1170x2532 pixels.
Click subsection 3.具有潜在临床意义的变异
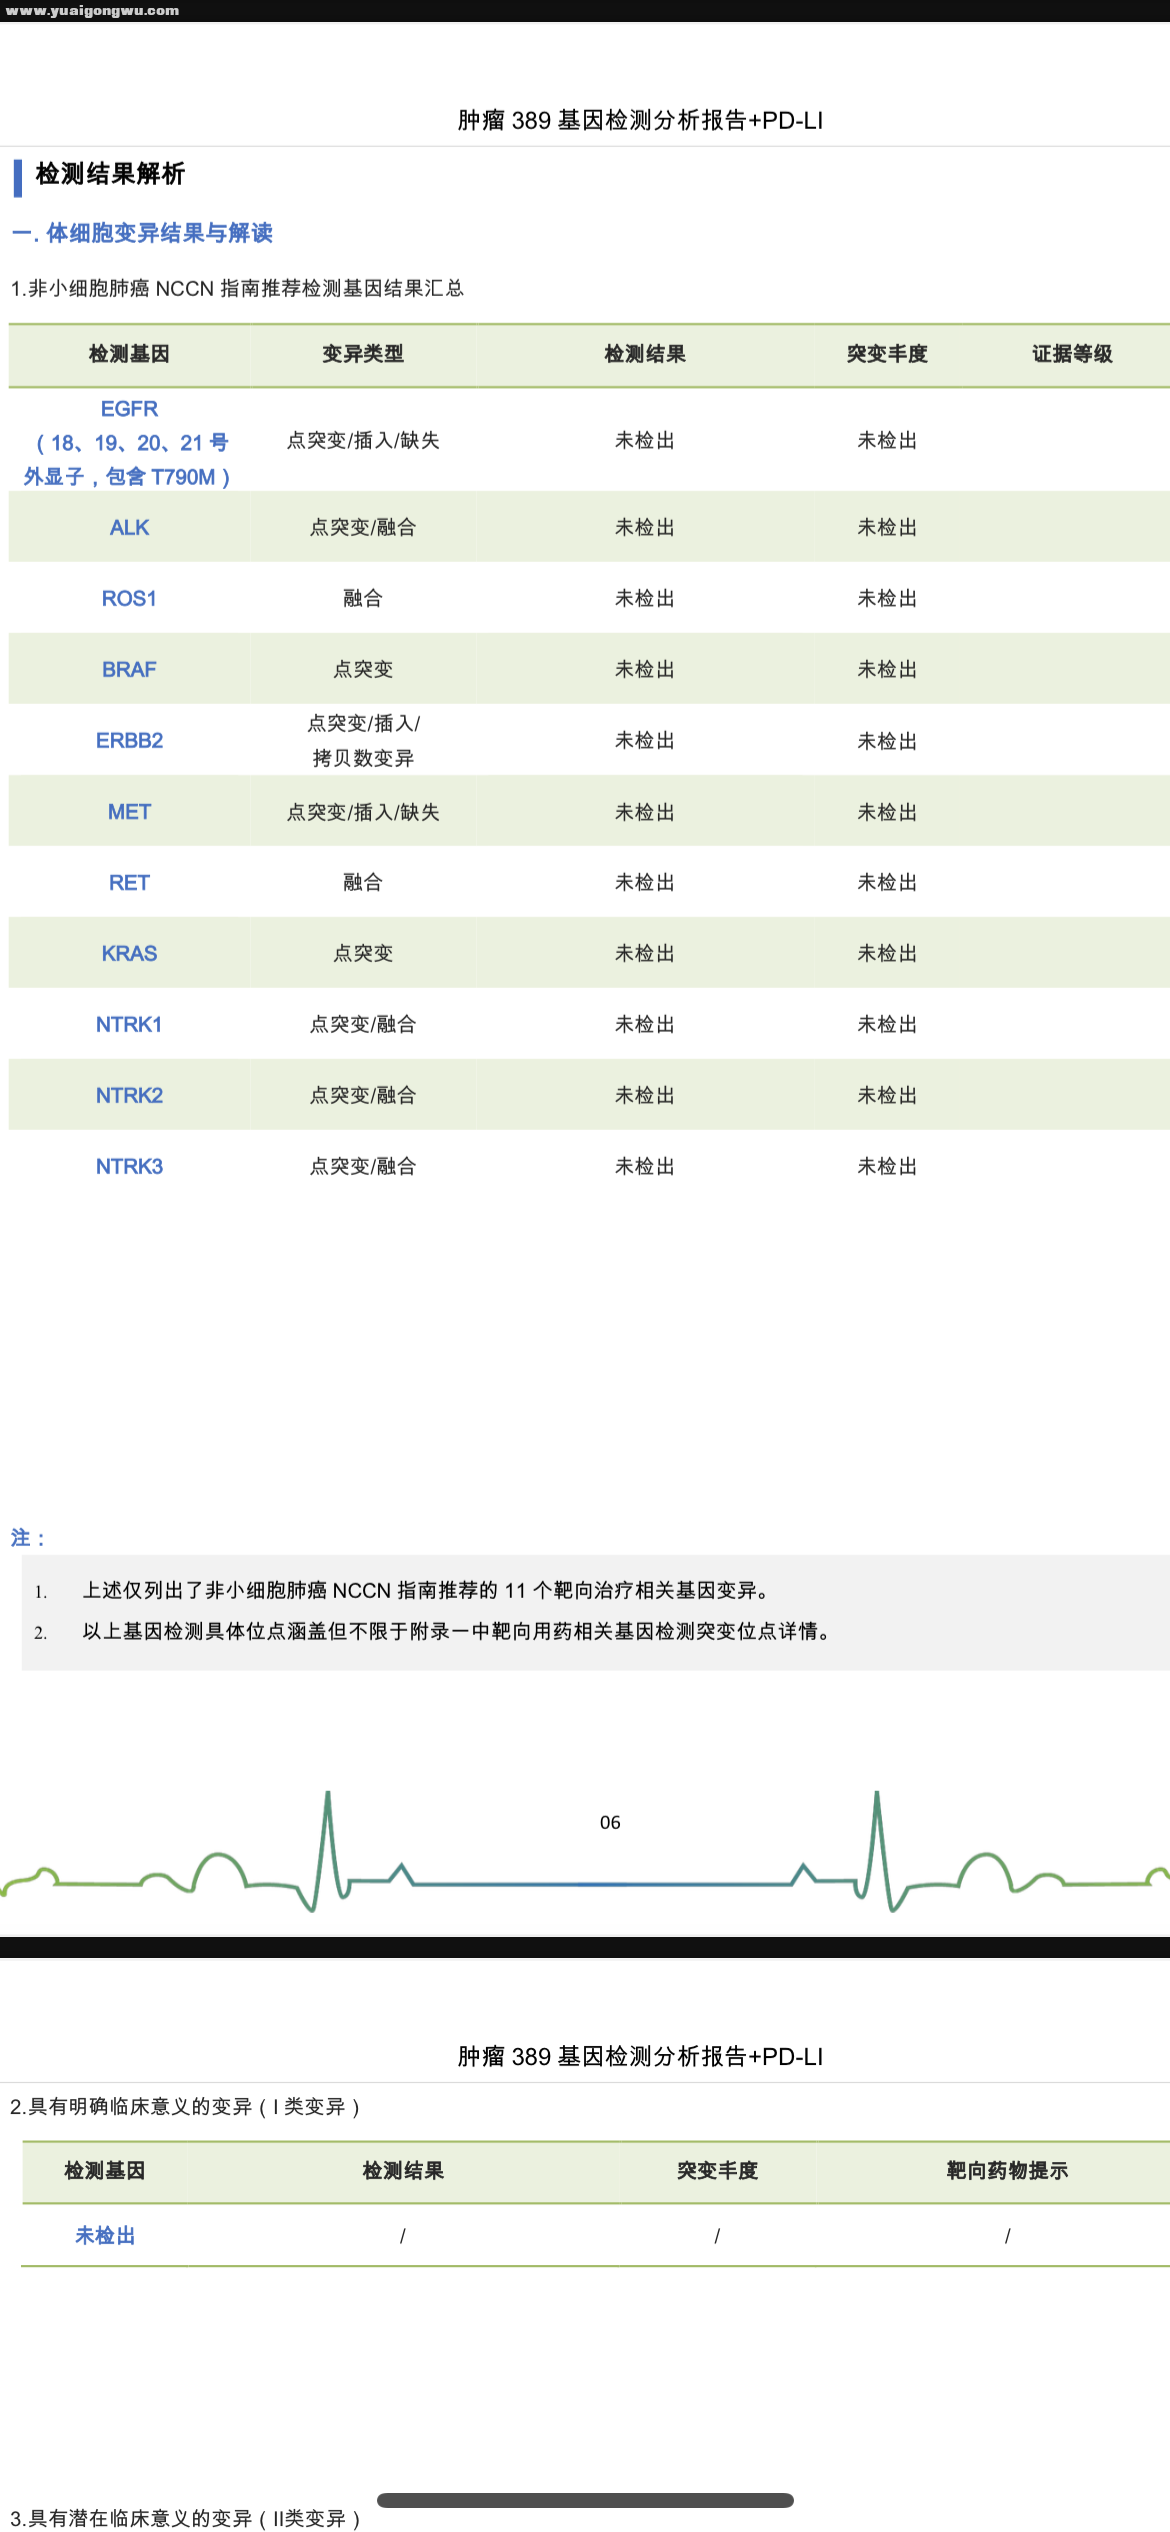point(185,2518)
